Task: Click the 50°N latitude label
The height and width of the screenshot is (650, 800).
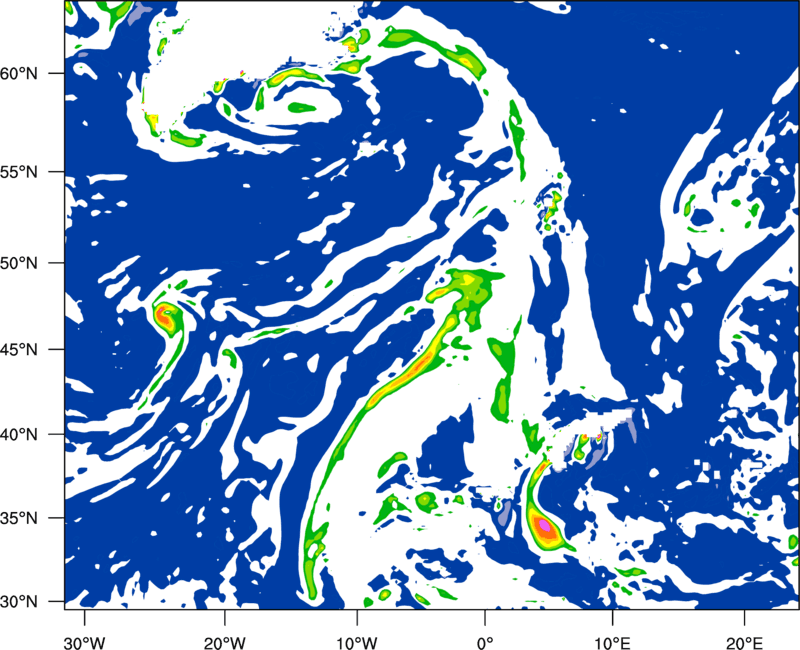Action: [19, 264]
